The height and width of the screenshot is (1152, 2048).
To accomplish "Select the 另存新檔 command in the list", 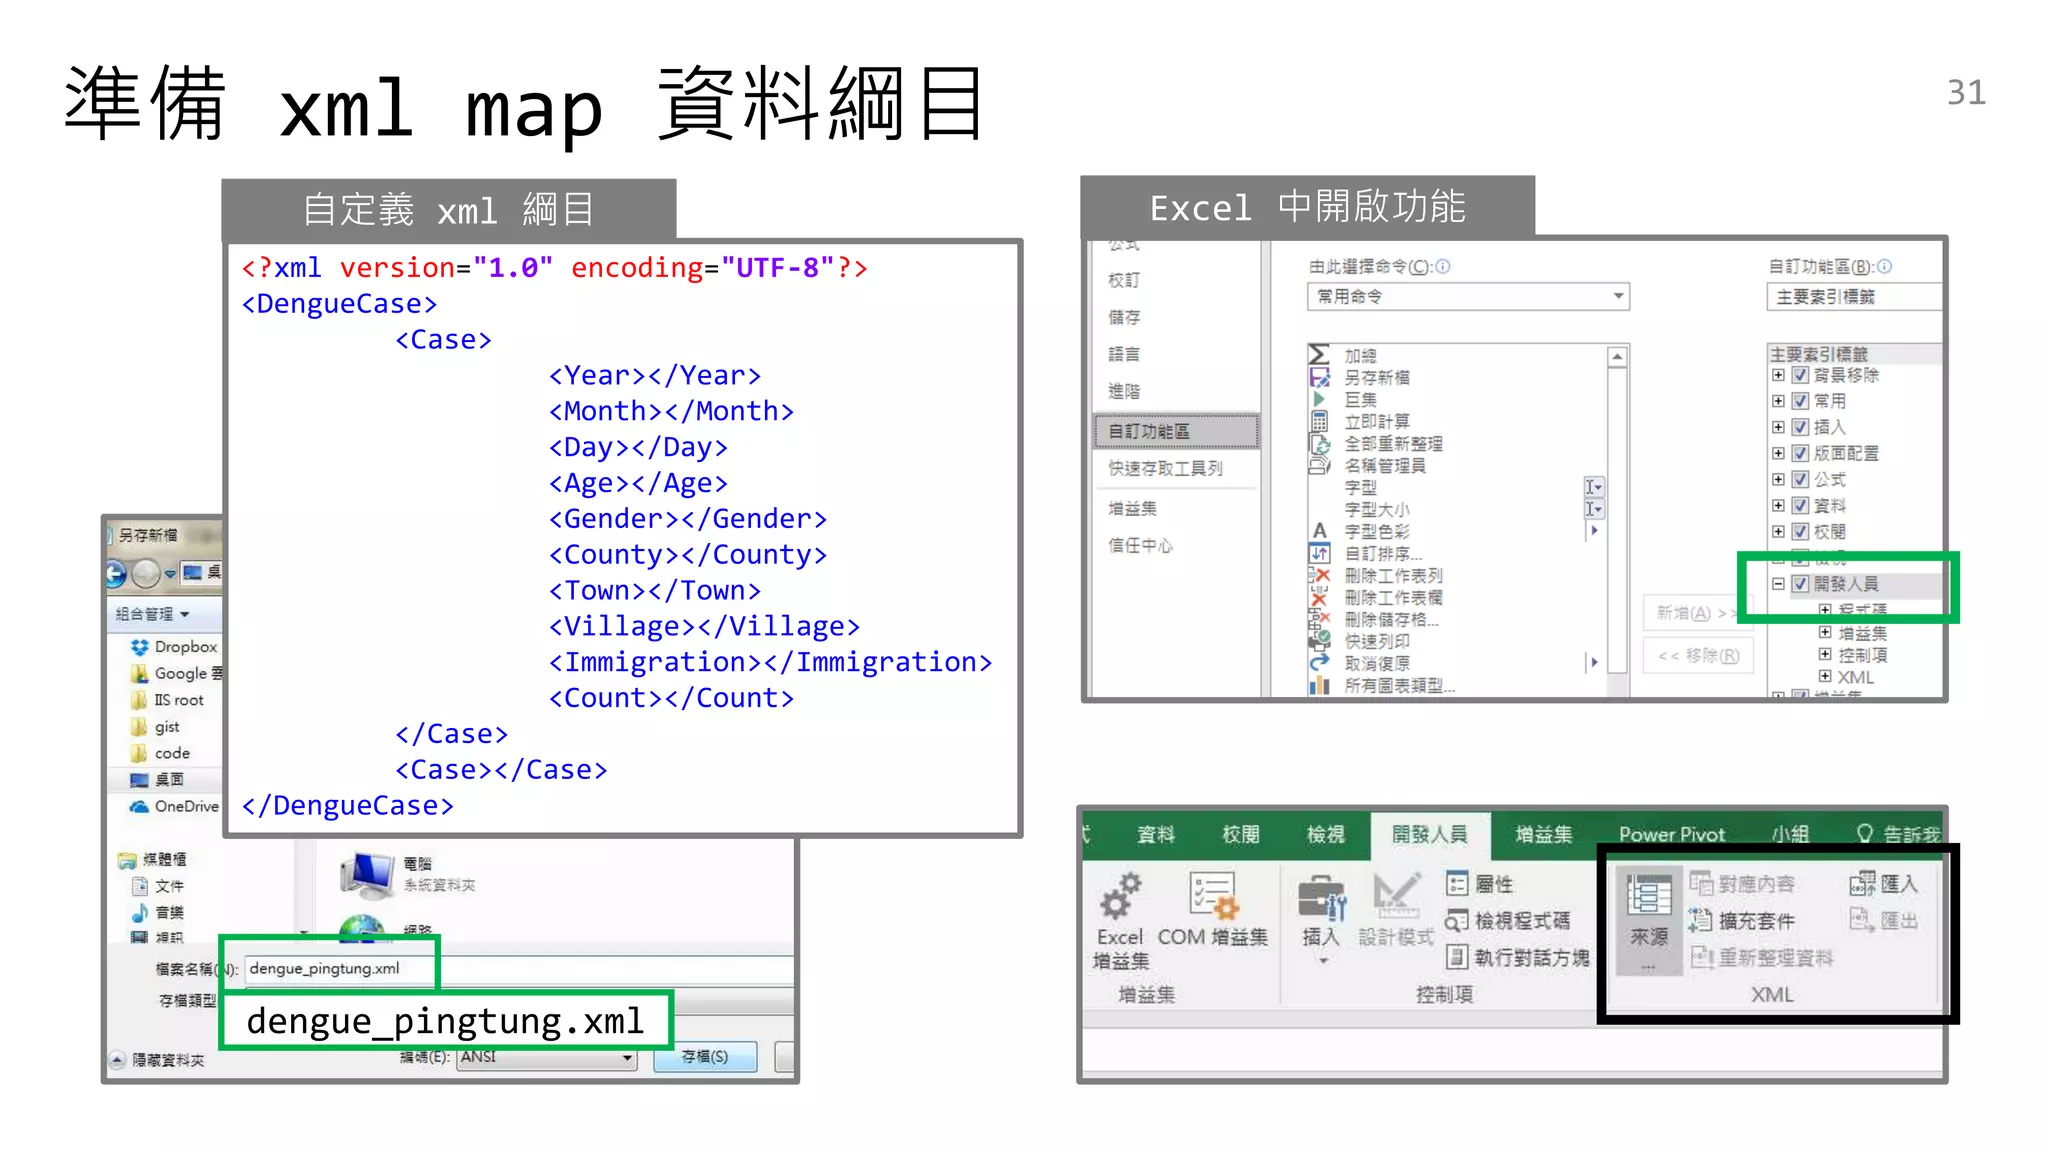I will click(x=1361, y=377).
